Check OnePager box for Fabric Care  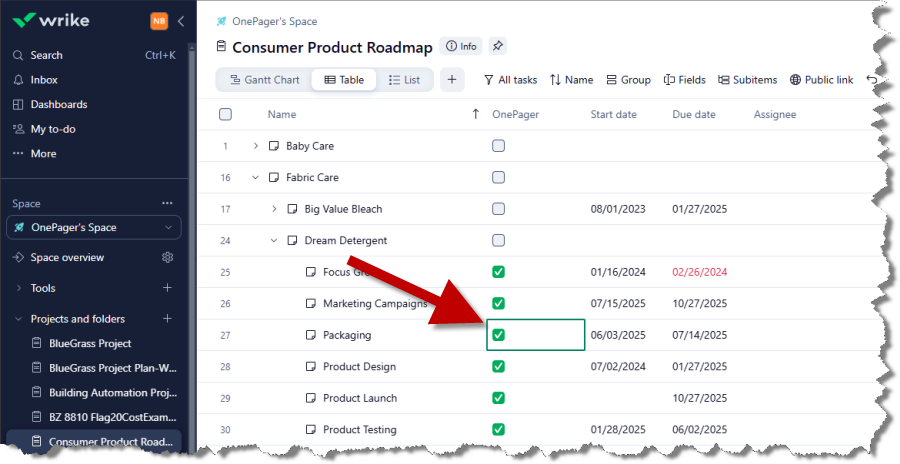coord(498,177)
